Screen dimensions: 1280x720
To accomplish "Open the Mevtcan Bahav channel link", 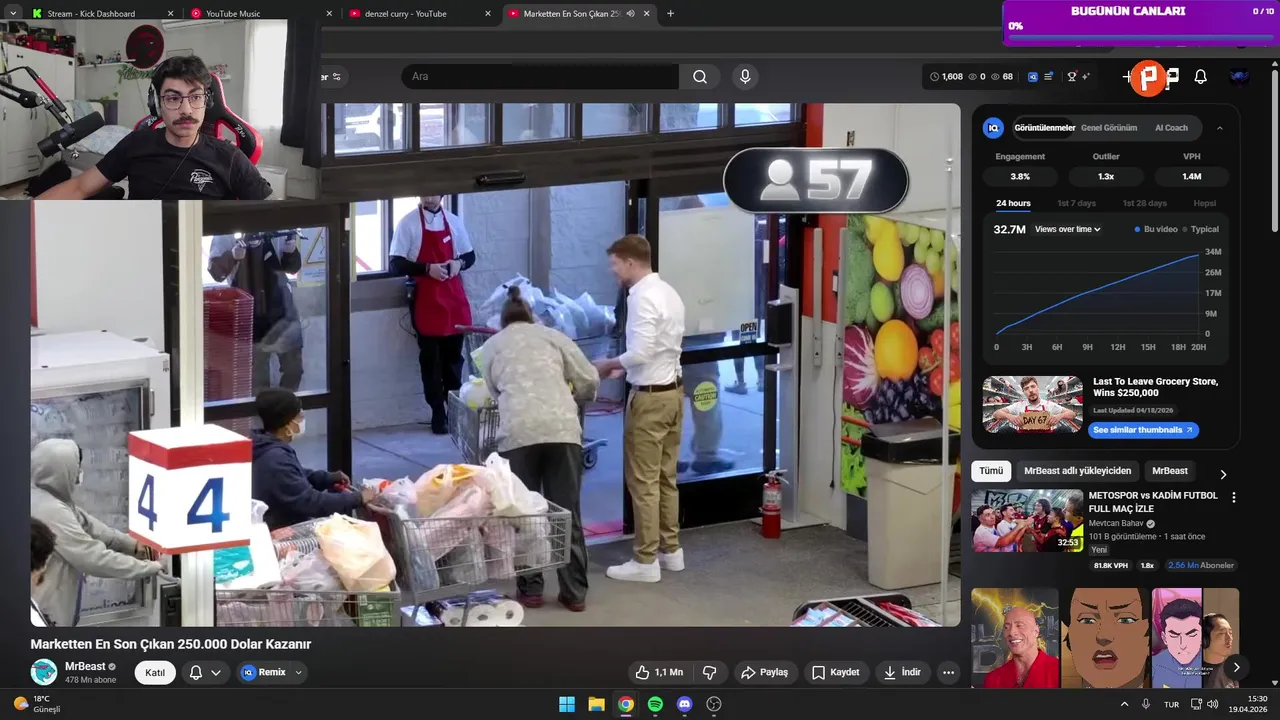I will coord(1115,523).
